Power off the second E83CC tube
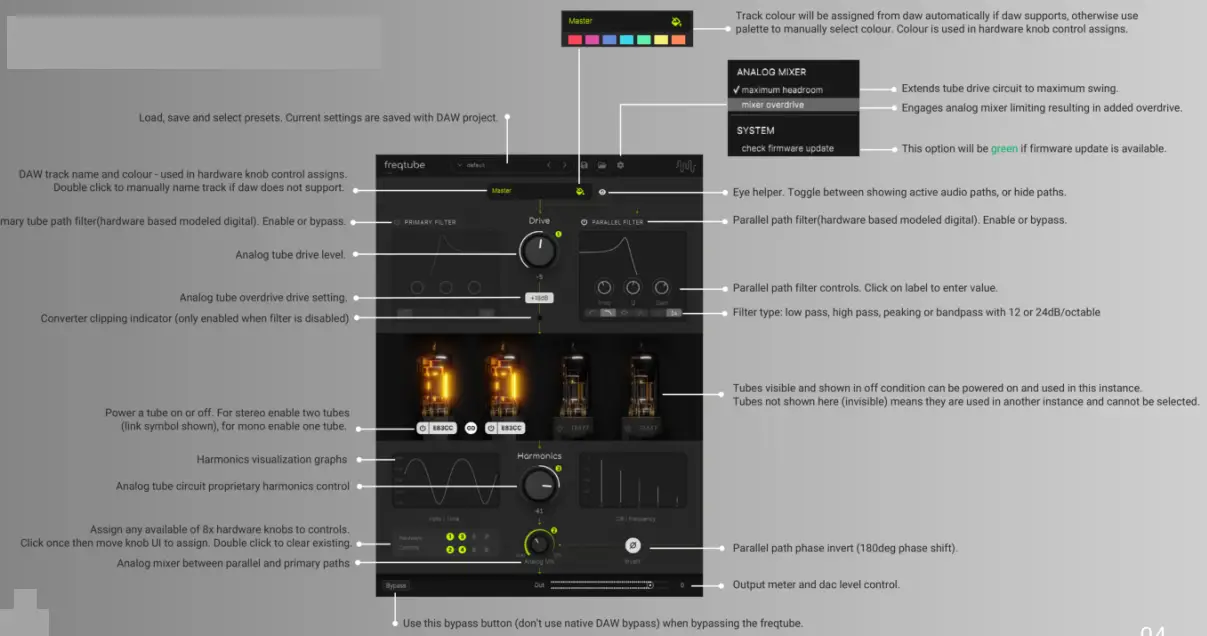This screenshot has height=636, width=1207. 491,428
